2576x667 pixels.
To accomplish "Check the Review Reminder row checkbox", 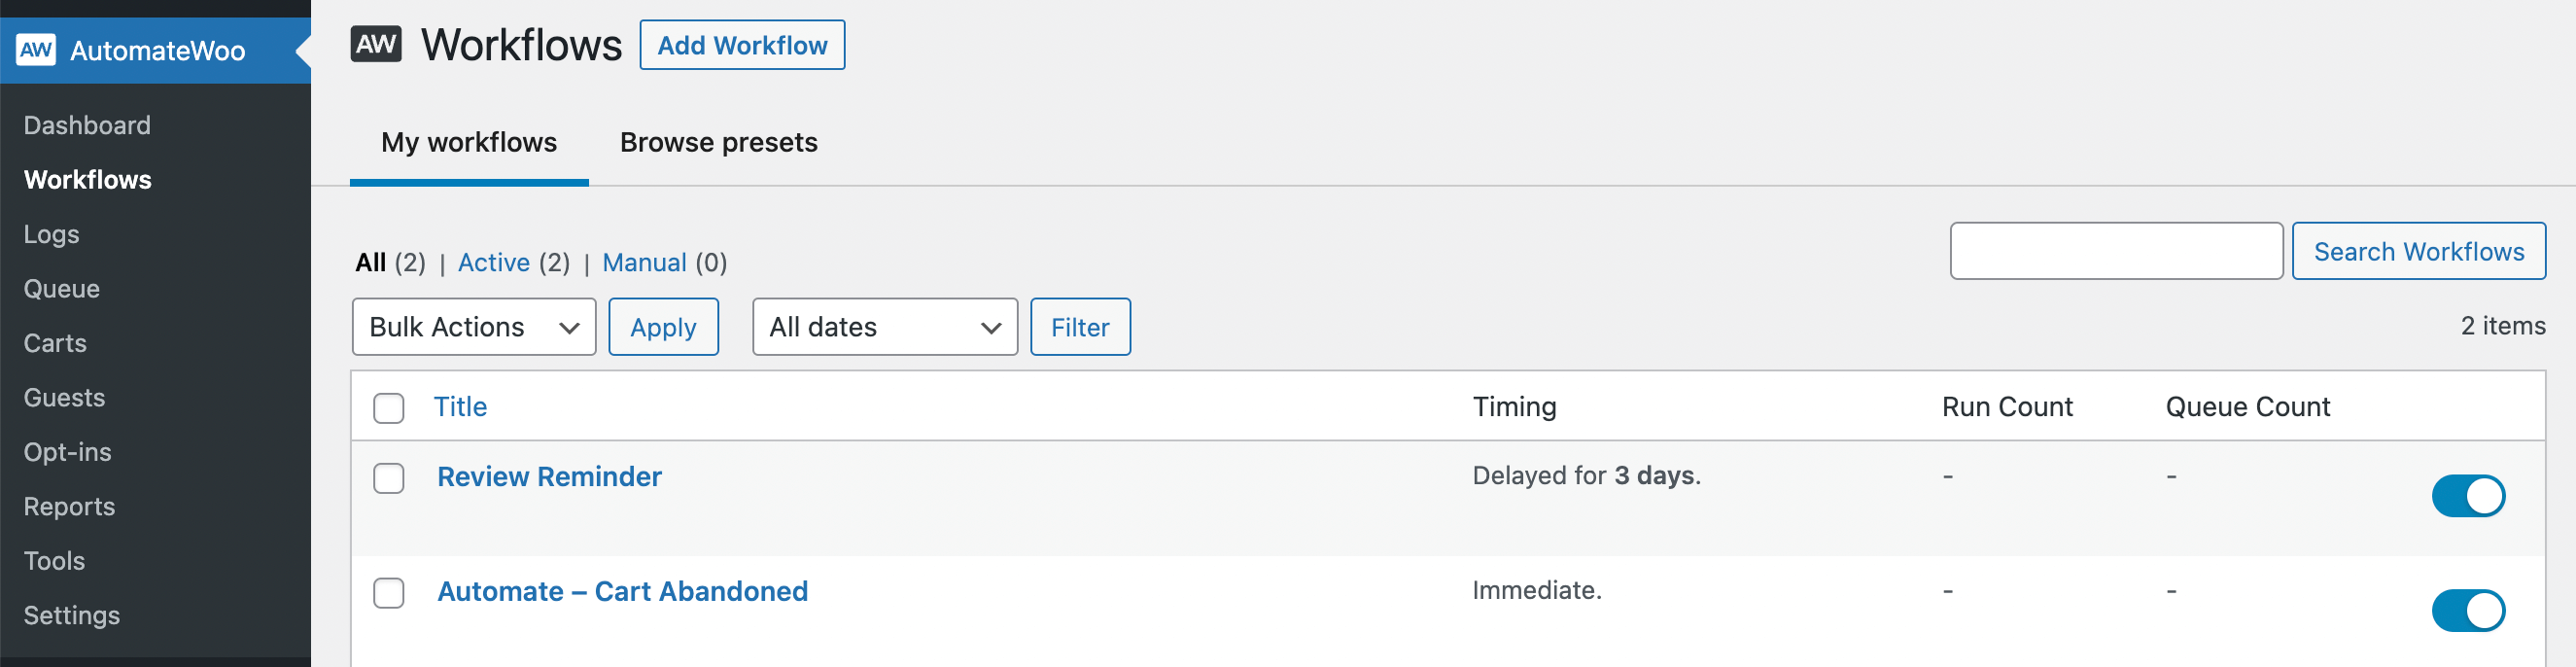I will (389, 478).
